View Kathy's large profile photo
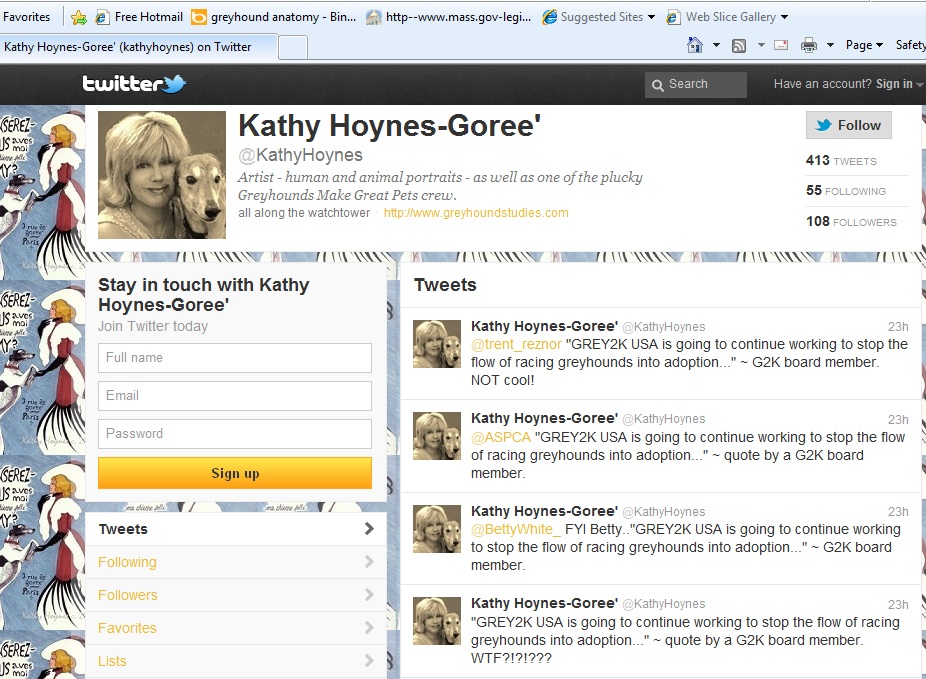 (x=162, y=175)
